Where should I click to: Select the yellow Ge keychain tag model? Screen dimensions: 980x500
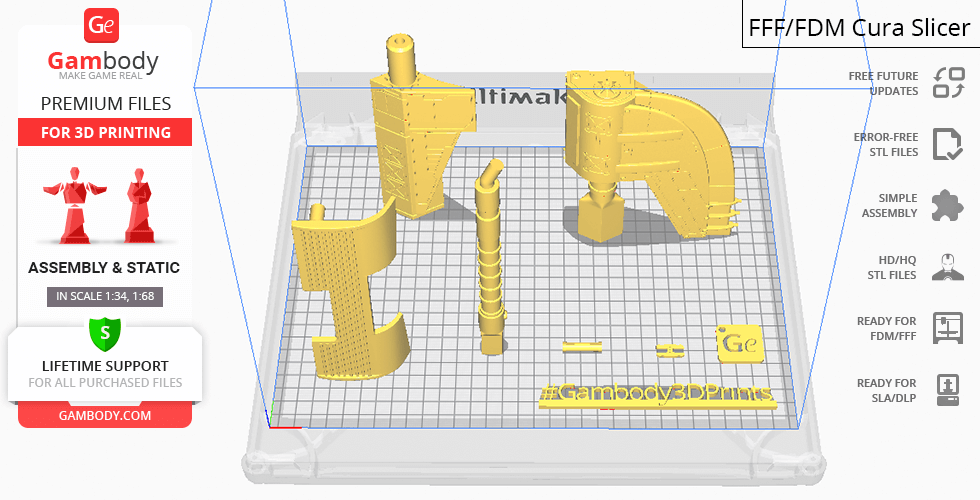tap(740, 343)
